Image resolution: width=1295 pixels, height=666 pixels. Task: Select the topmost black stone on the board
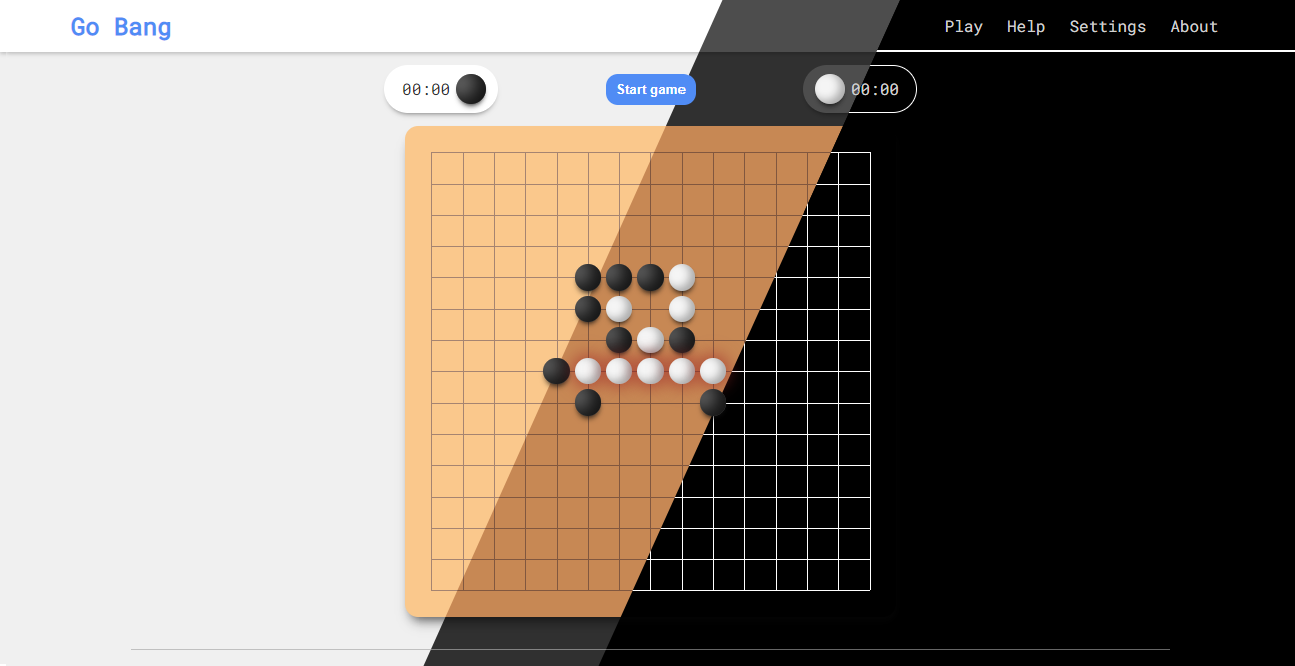tap(588, 278)
